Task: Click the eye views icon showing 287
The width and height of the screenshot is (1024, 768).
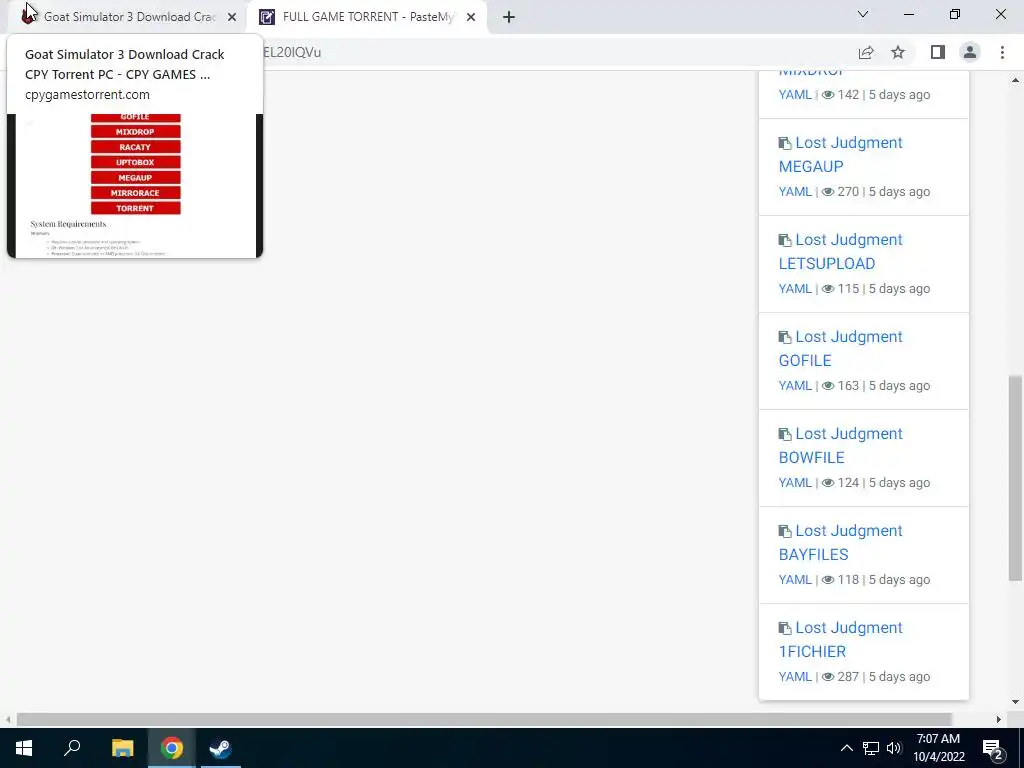Action: [828, 677]
